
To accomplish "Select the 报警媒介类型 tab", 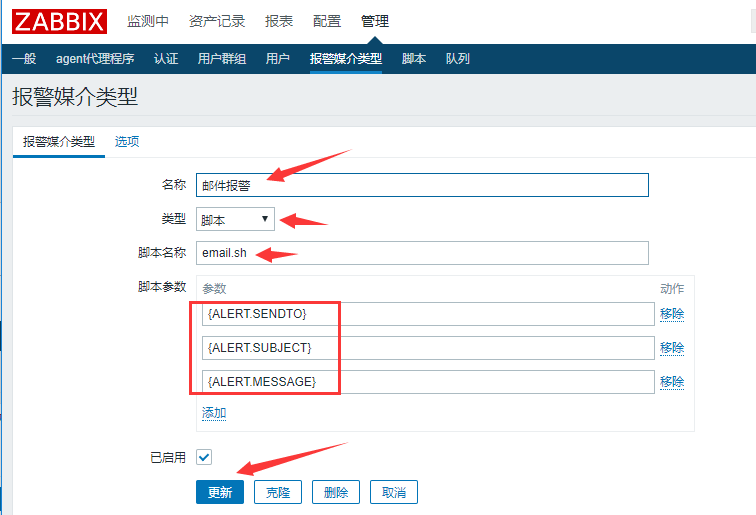I will (x=59, y=142).
